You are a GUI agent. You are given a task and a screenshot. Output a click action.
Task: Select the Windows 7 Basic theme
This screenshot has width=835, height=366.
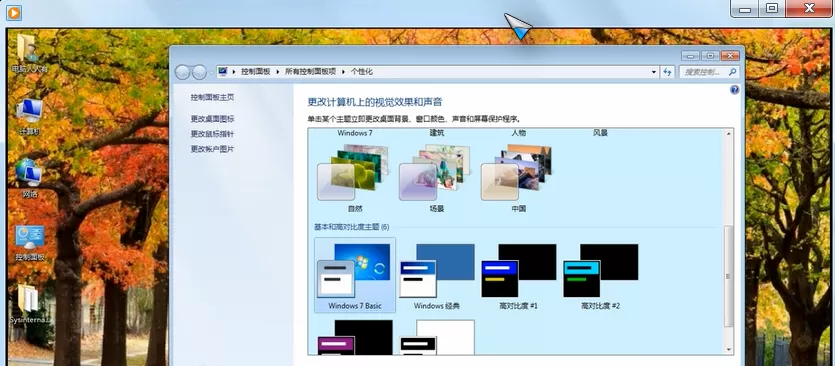click(x=355, y=275)
